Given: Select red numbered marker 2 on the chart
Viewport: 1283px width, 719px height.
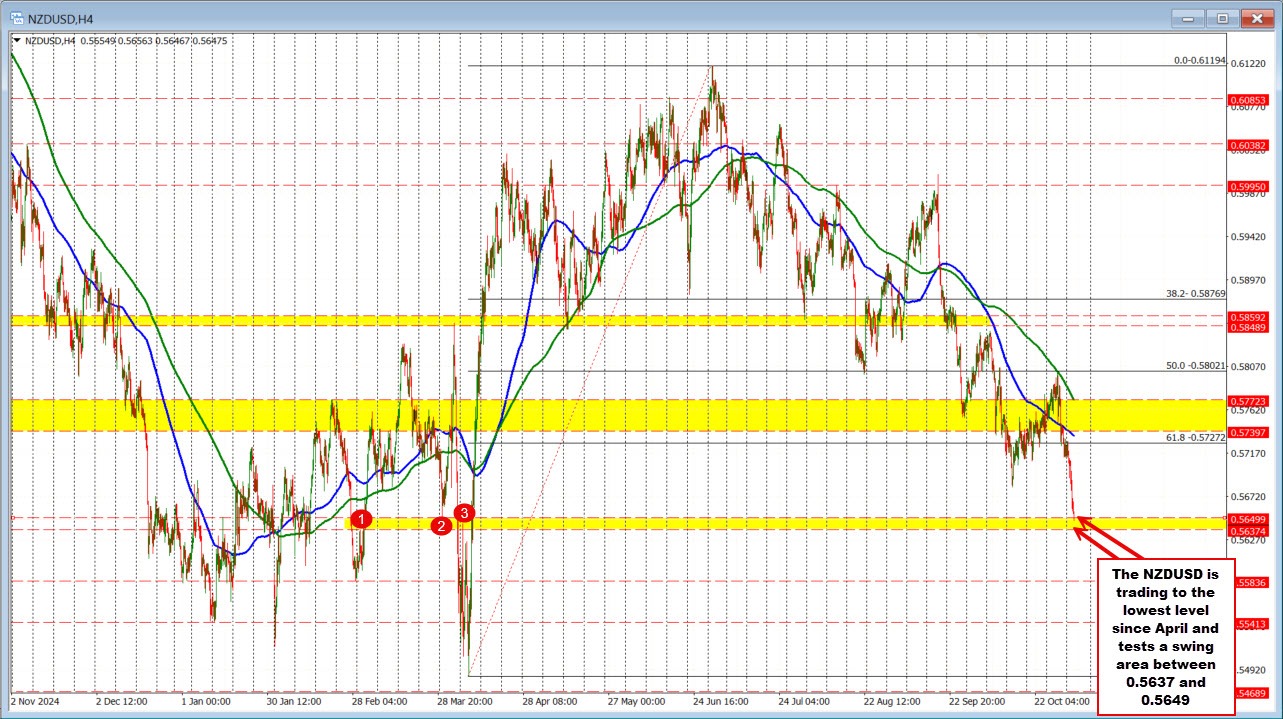Looking at the screenshot, I should coord(441,525).
